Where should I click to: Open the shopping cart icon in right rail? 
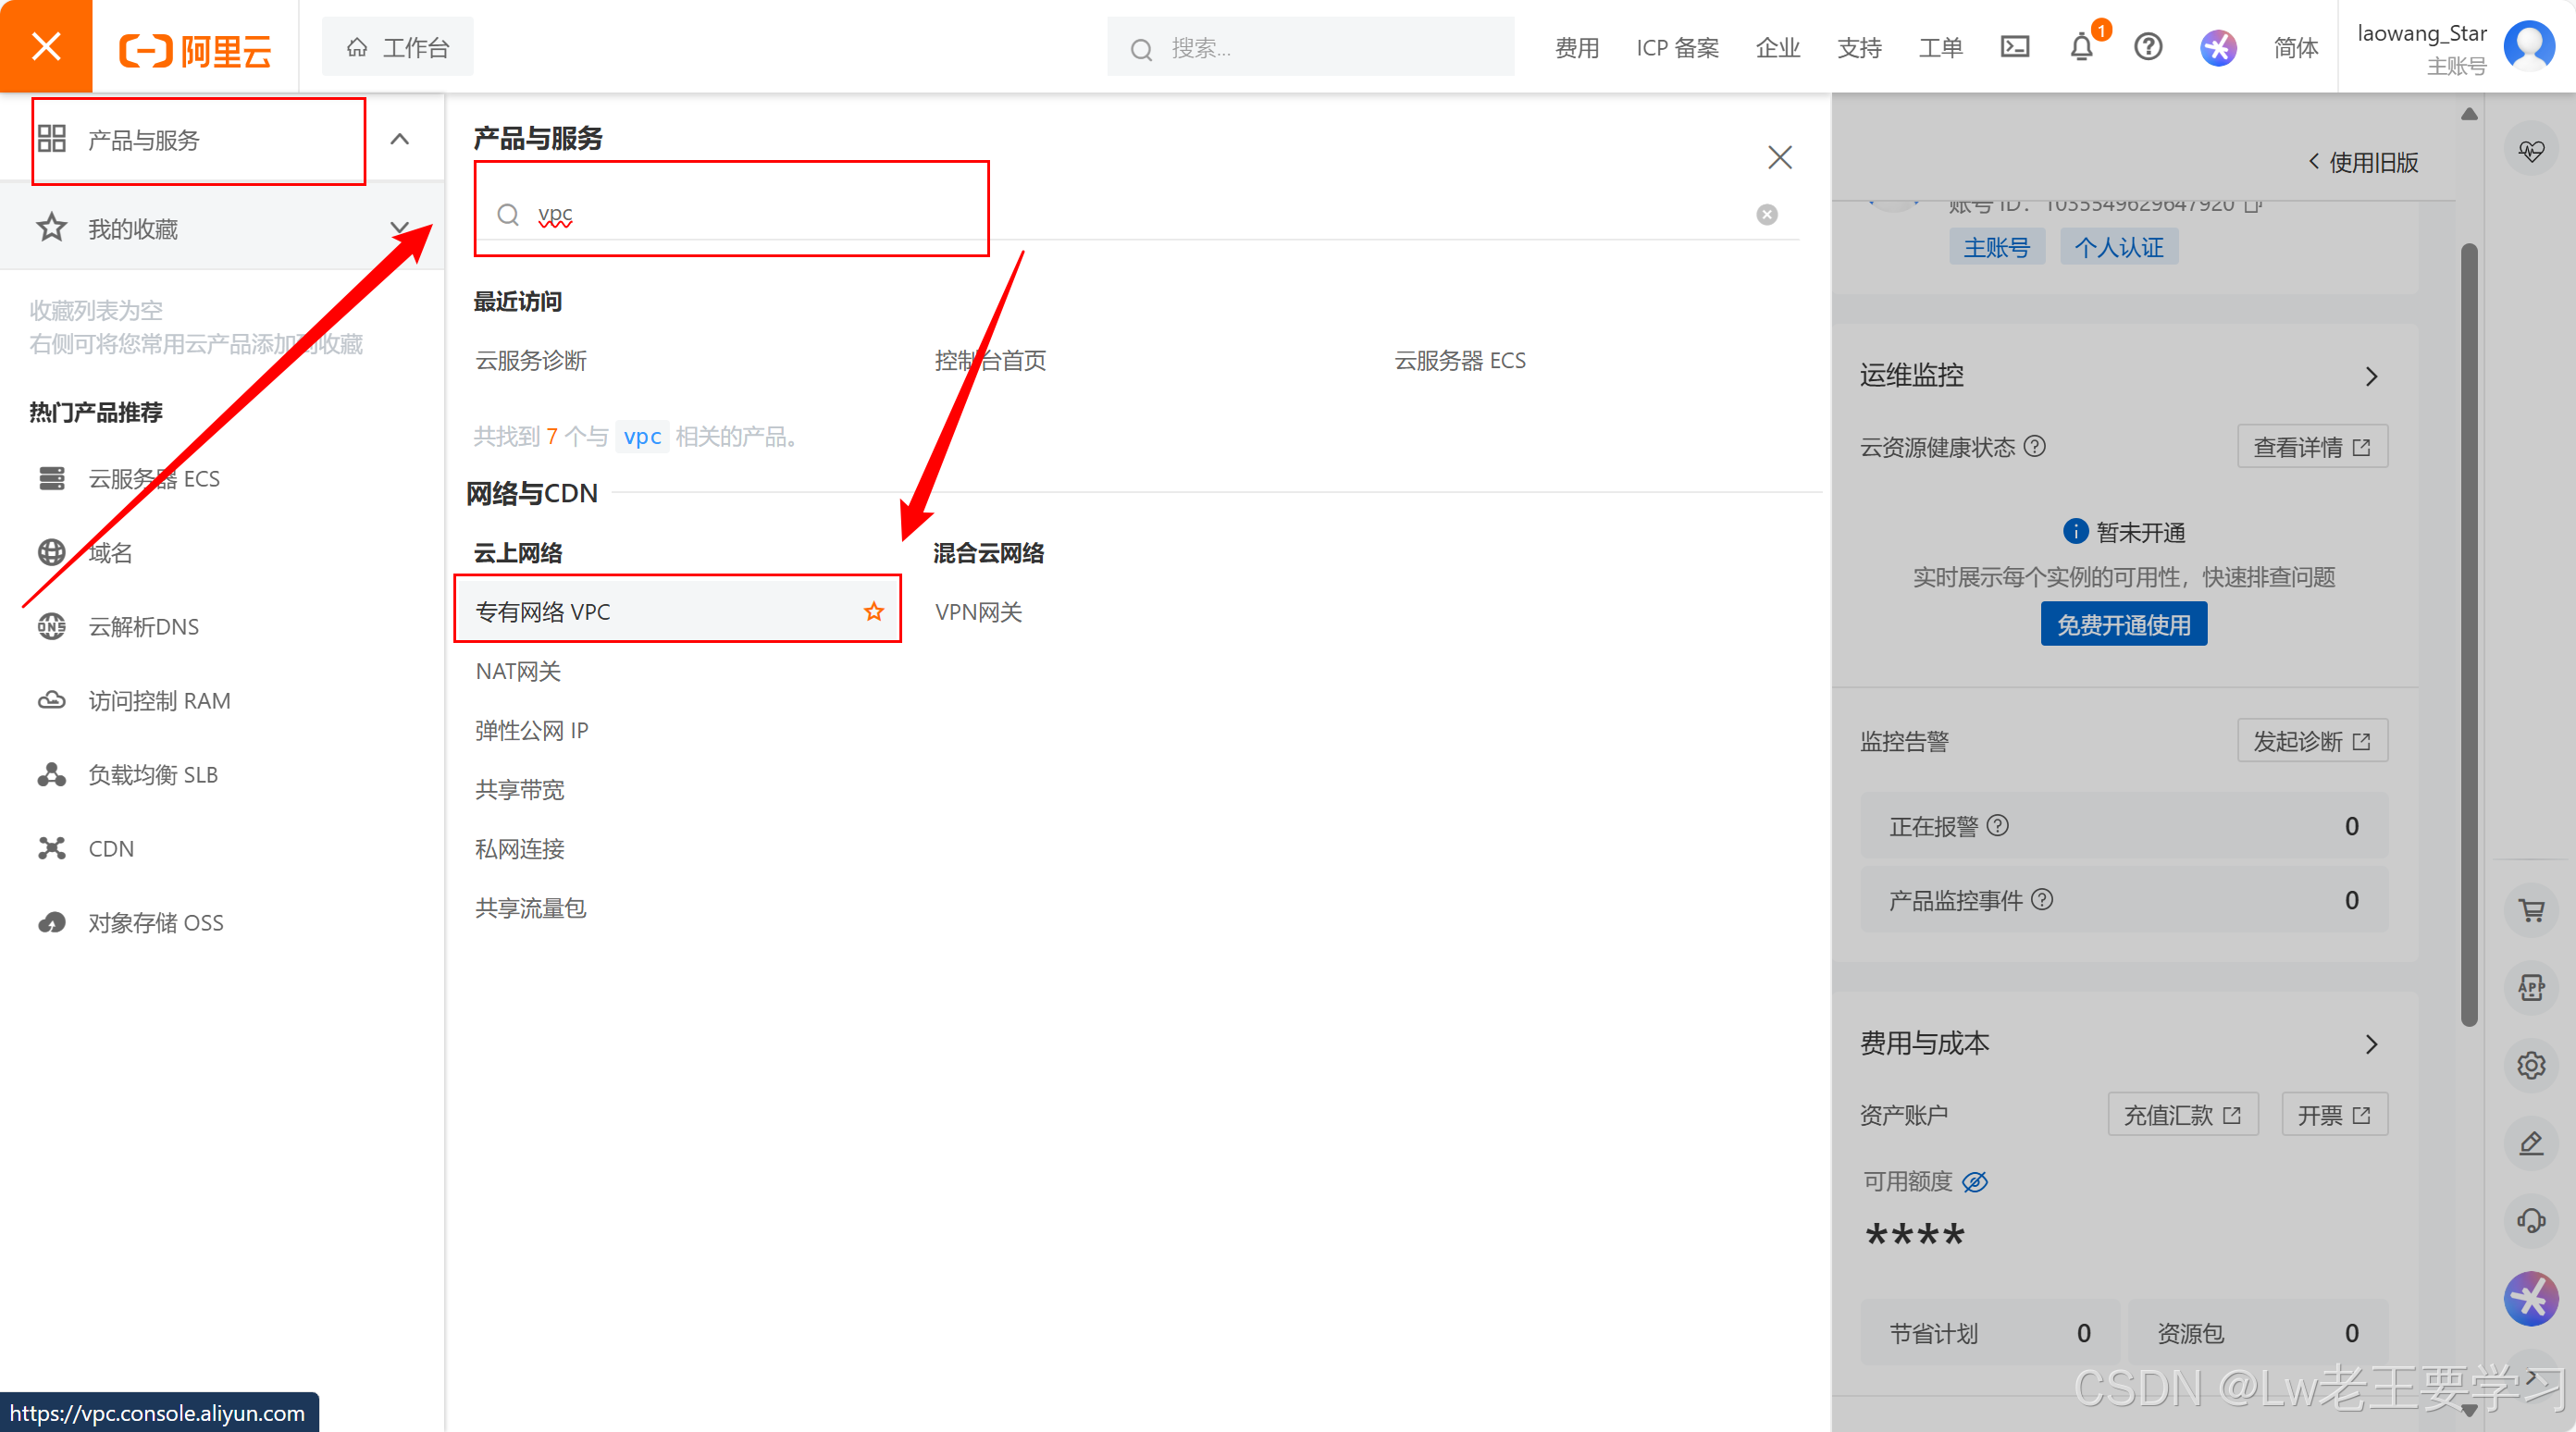point(2531,909)
